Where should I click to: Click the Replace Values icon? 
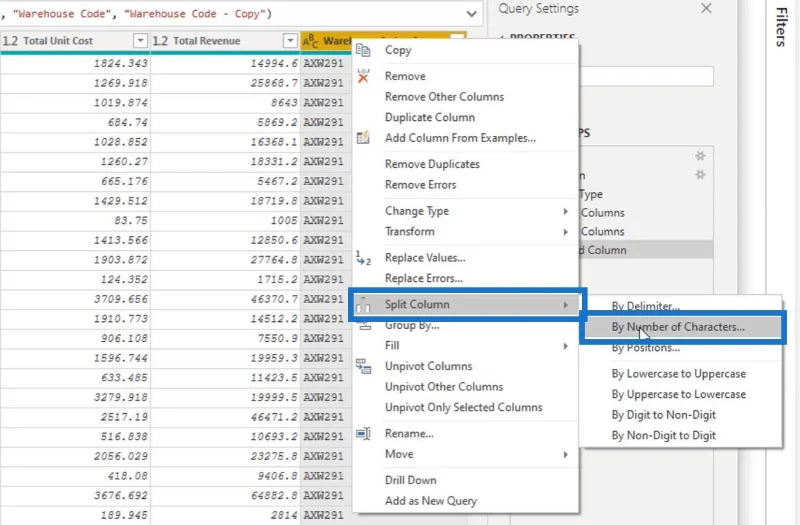tap(363, 258)
